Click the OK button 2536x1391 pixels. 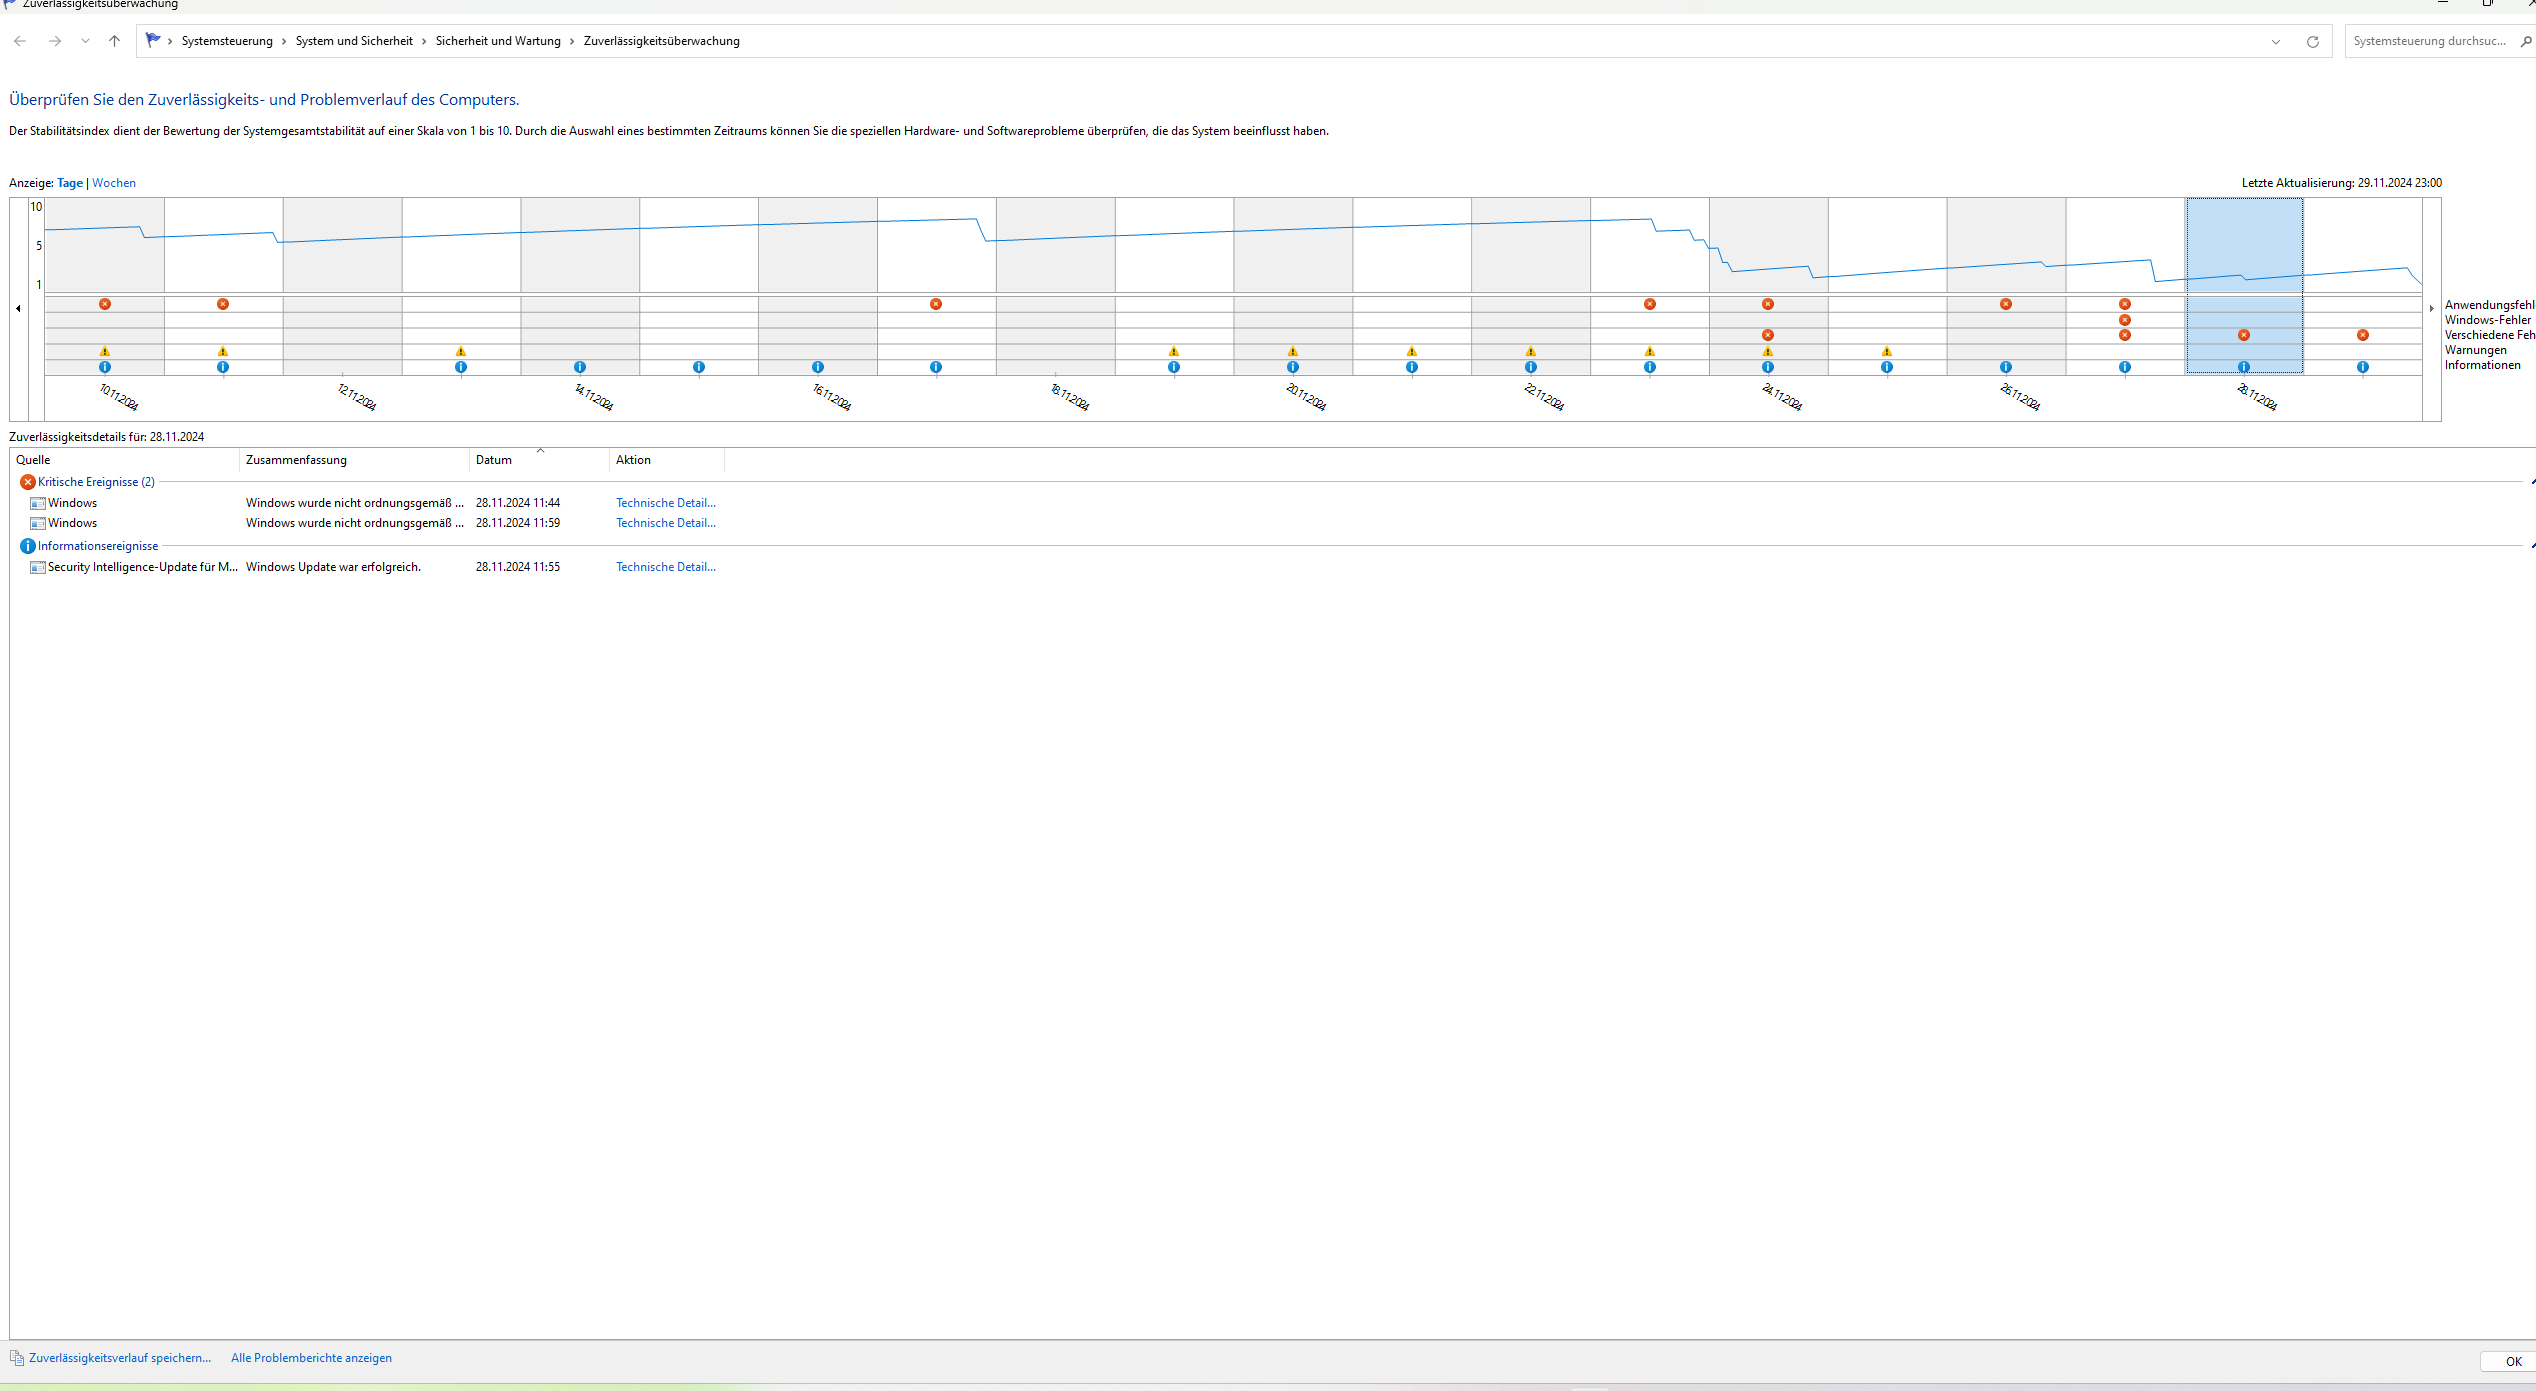(2508, 1362)
